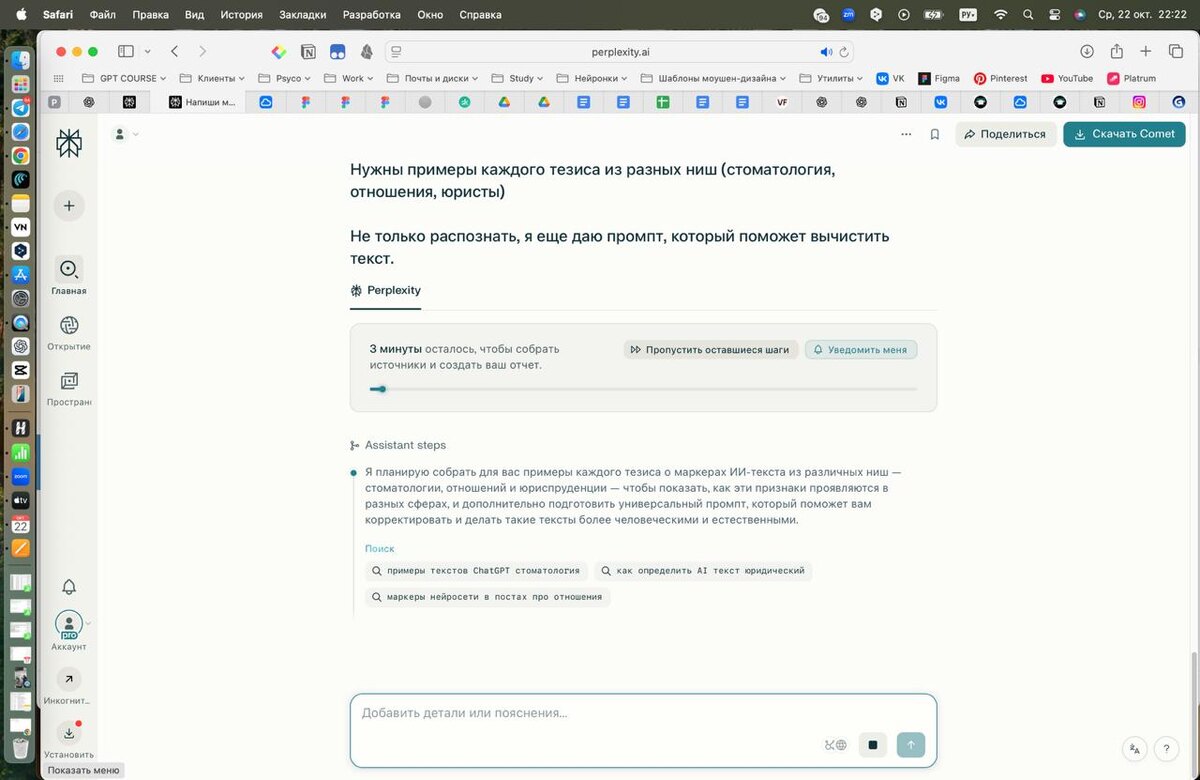The image size is (1200, 780).
Task: Open the Главная section in sidebar
Action: click(69, 275)
